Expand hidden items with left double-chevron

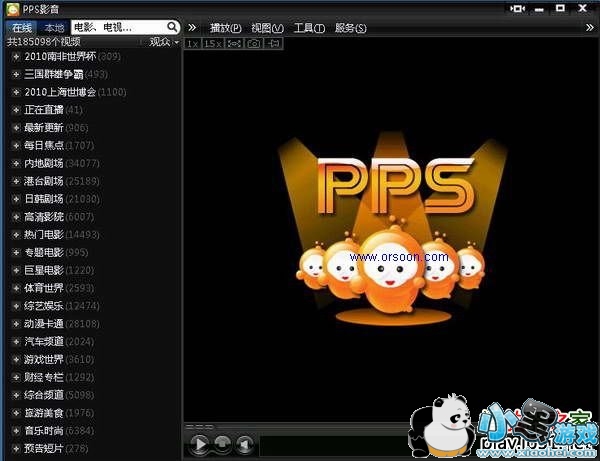pyautogui.click(x=192, y=28)
